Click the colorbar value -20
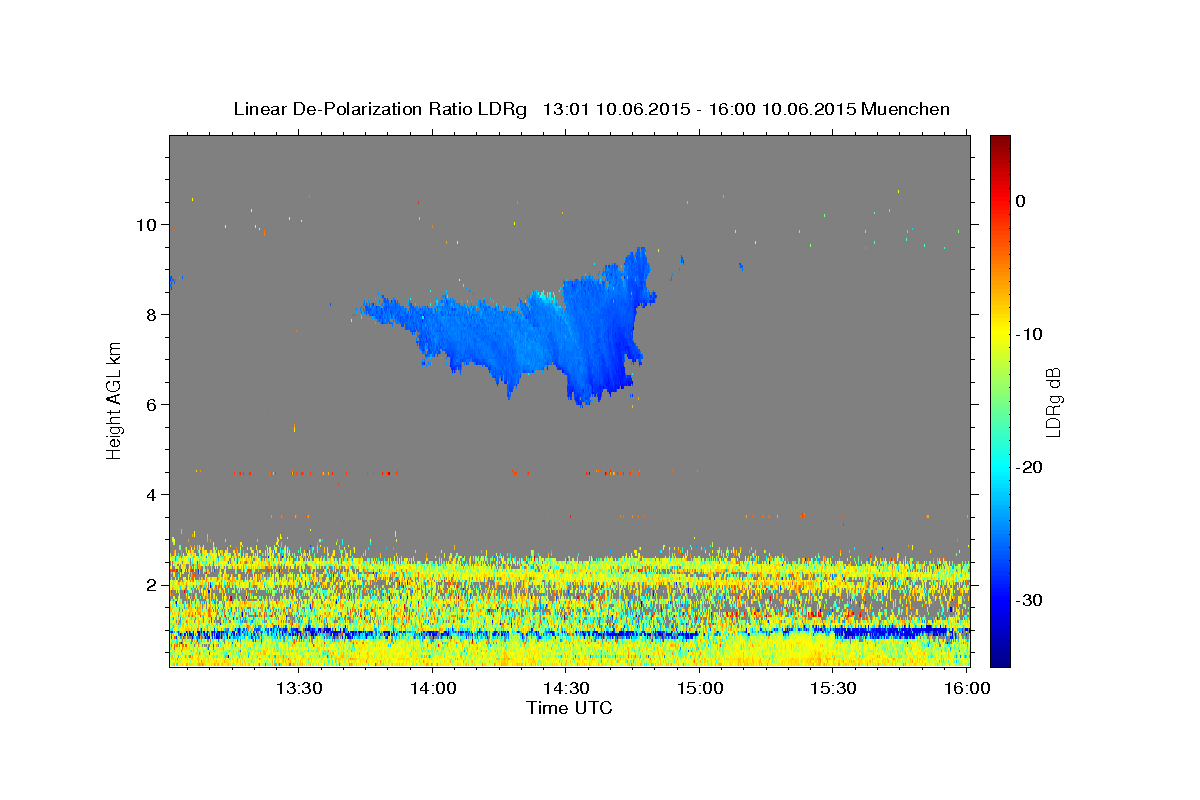1200x800 pixels. pyautogui.click(x=1029, y=467)
